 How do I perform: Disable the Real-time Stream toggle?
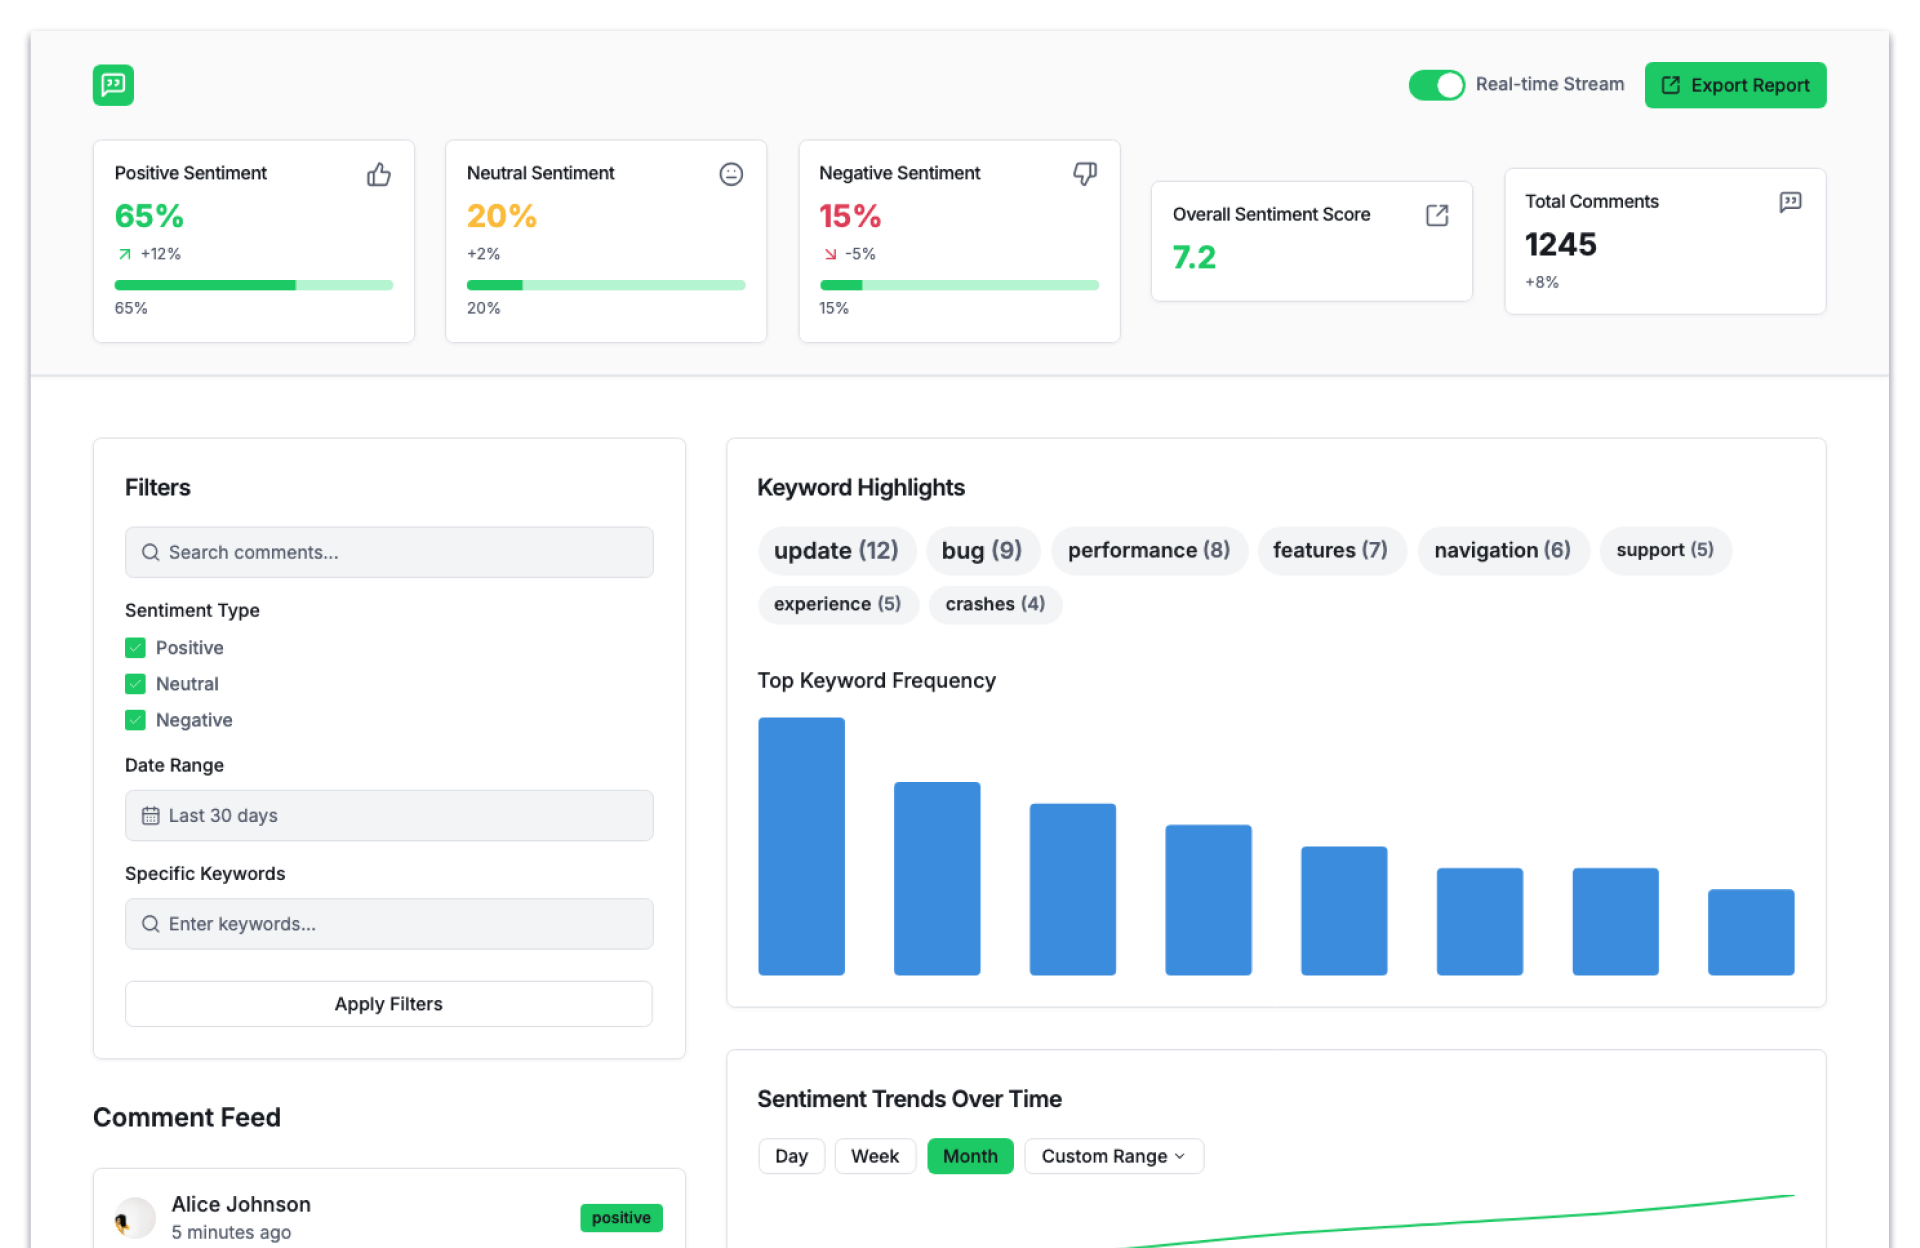tap(1436, 85)
